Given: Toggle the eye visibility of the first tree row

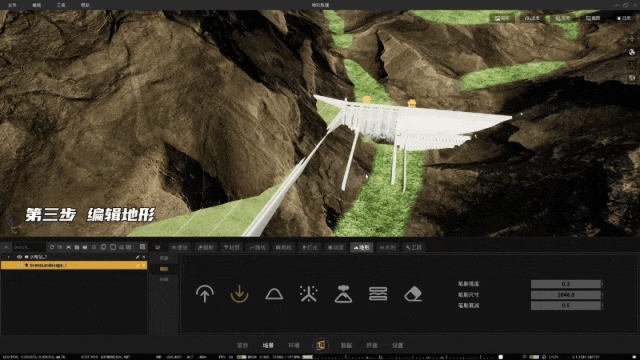Looking at the screenshot, I should coord(19,257).
